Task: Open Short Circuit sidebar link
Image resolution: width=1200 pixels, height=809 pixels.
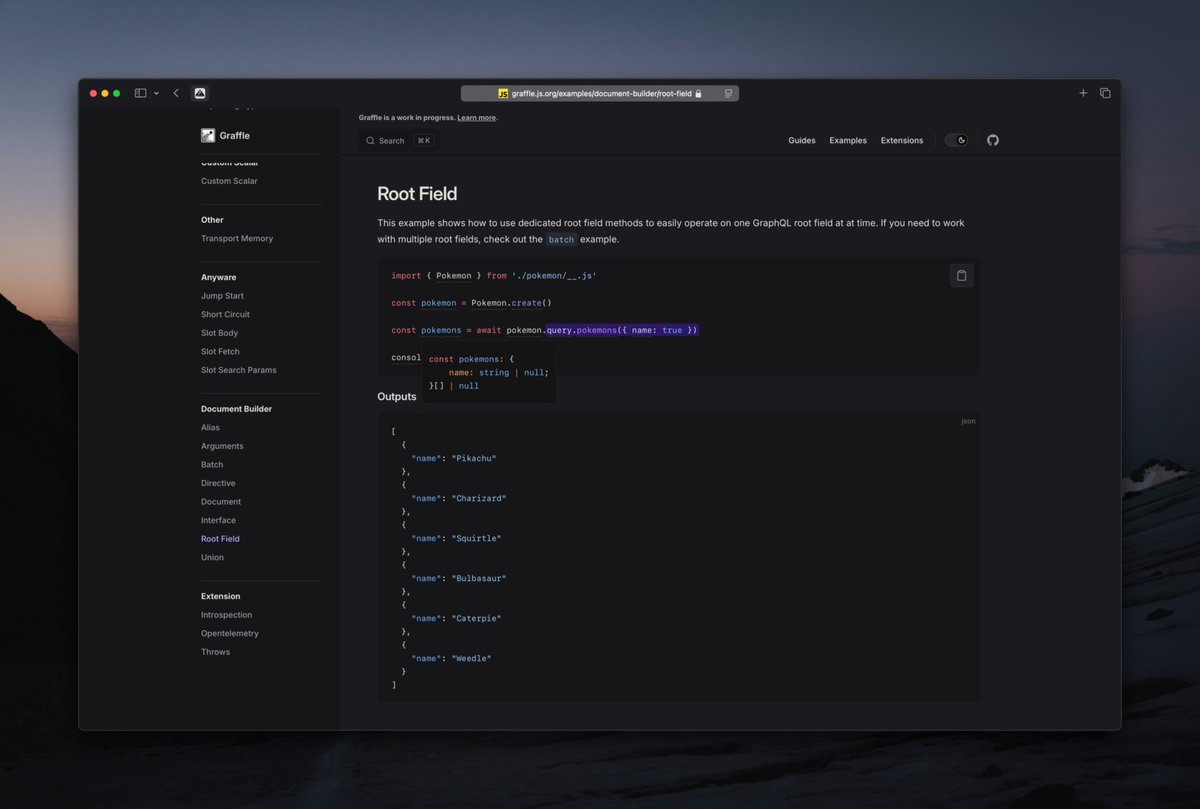Action: pos(225,314)
